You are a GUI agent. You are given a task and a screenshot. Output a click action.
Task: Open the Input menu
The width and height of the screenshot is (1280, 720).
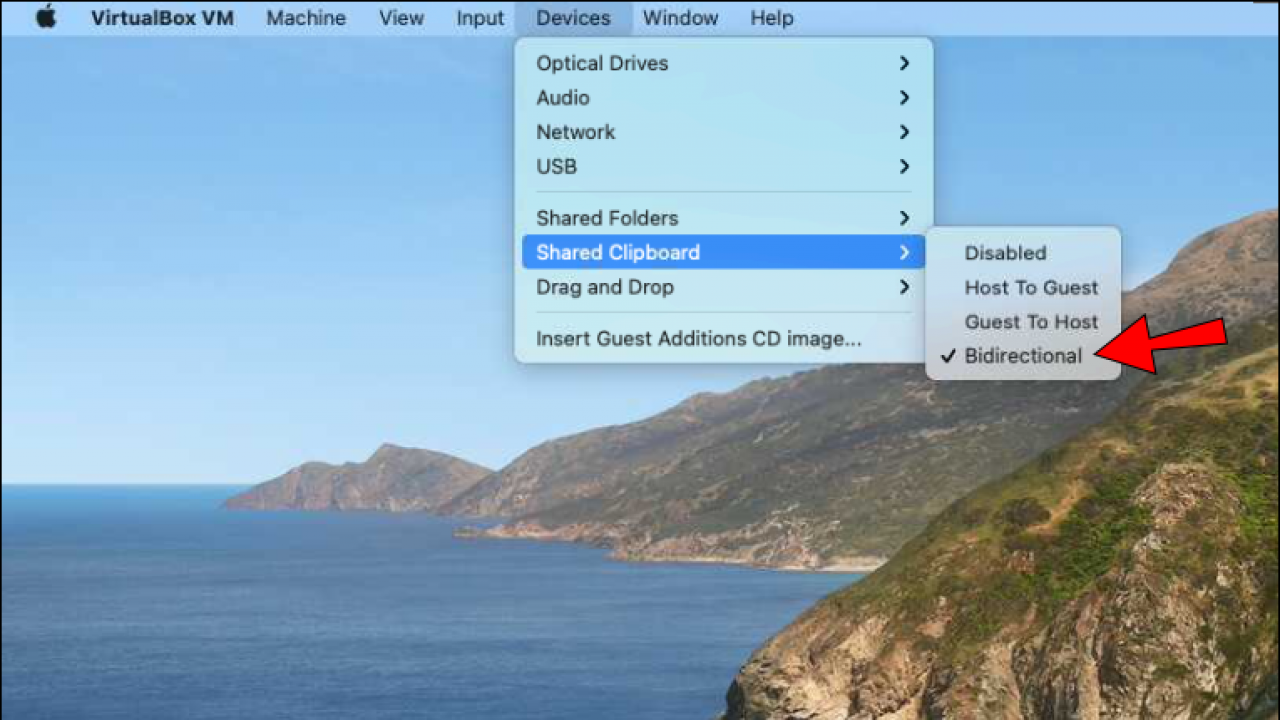pyautogui.click(x=479, y=17)
